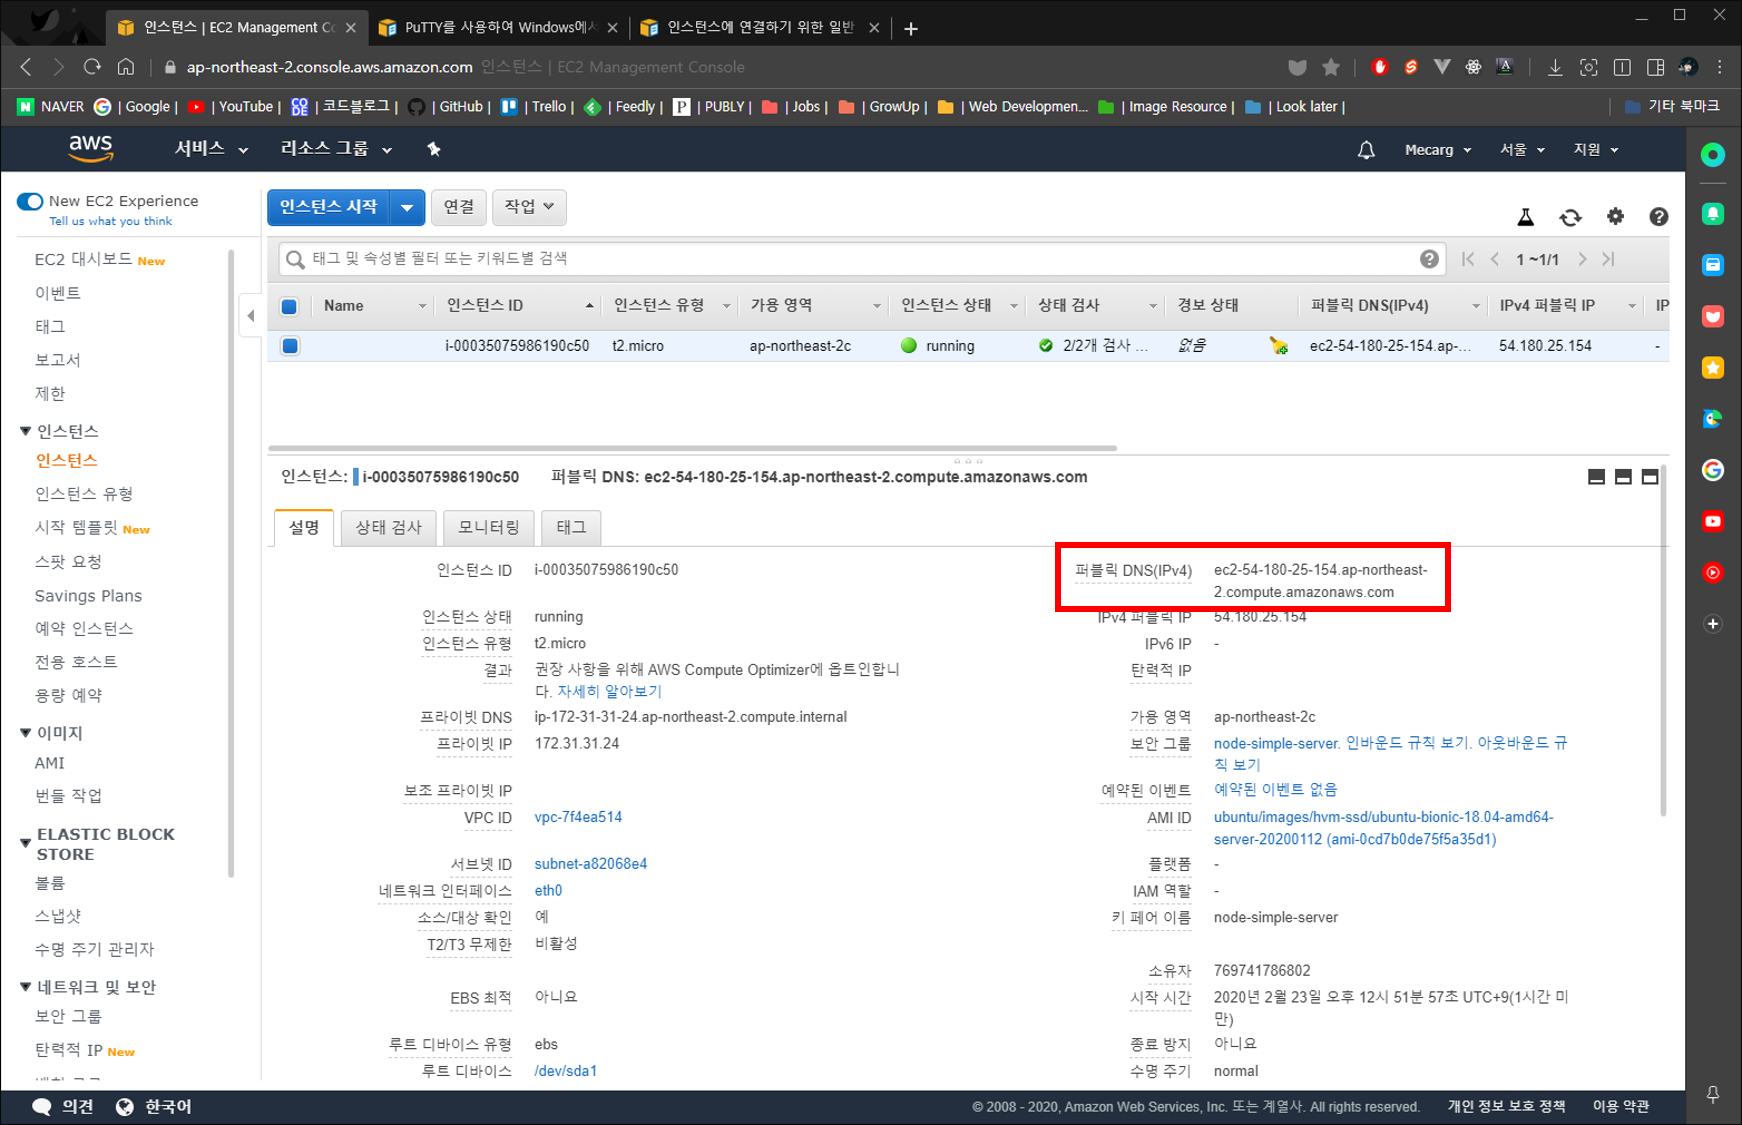Open browser downloads icon
The width and height of the screenshot is (1742, 1125).
(x=1555, y=67)
